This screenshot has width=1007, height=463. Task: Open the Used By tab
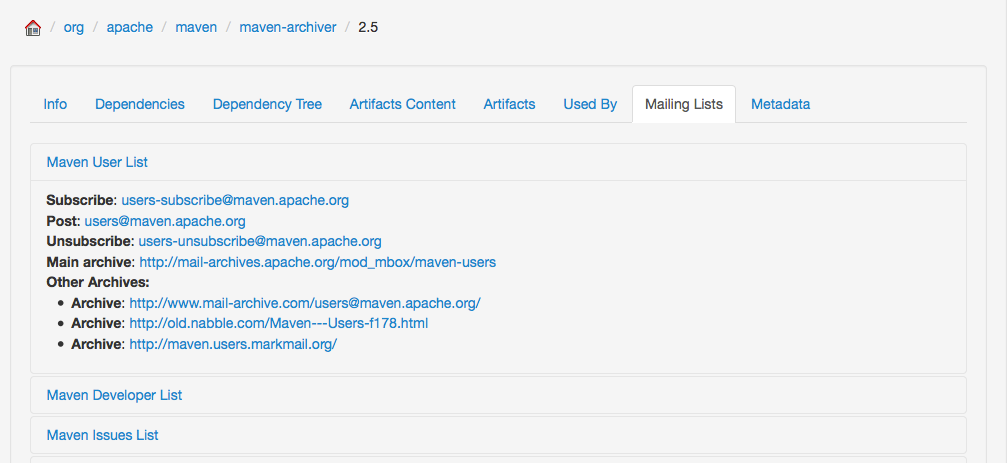click(x=590, y=104)
